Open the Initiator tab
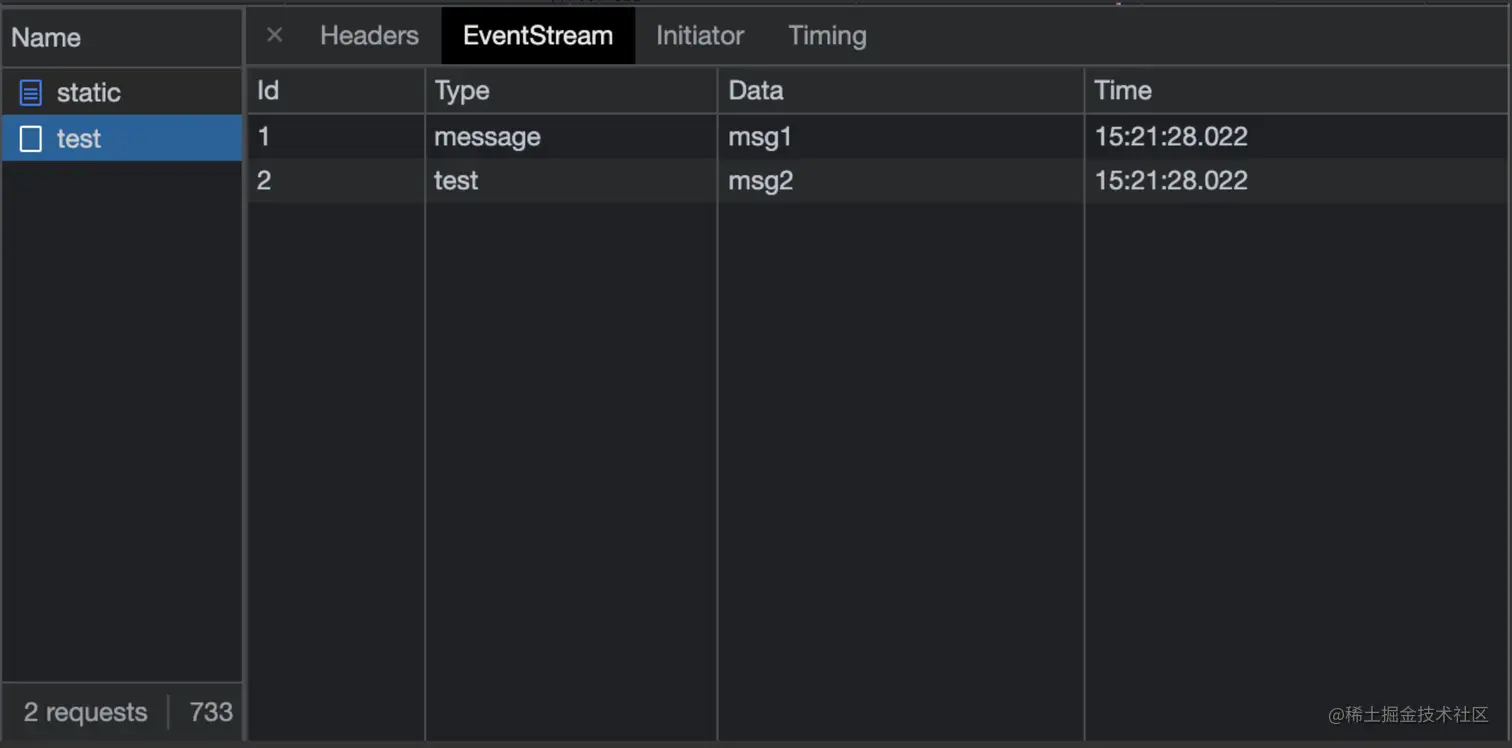This screenshot has height=748, width=1512. pyautogui.click(x=700, y=36)
